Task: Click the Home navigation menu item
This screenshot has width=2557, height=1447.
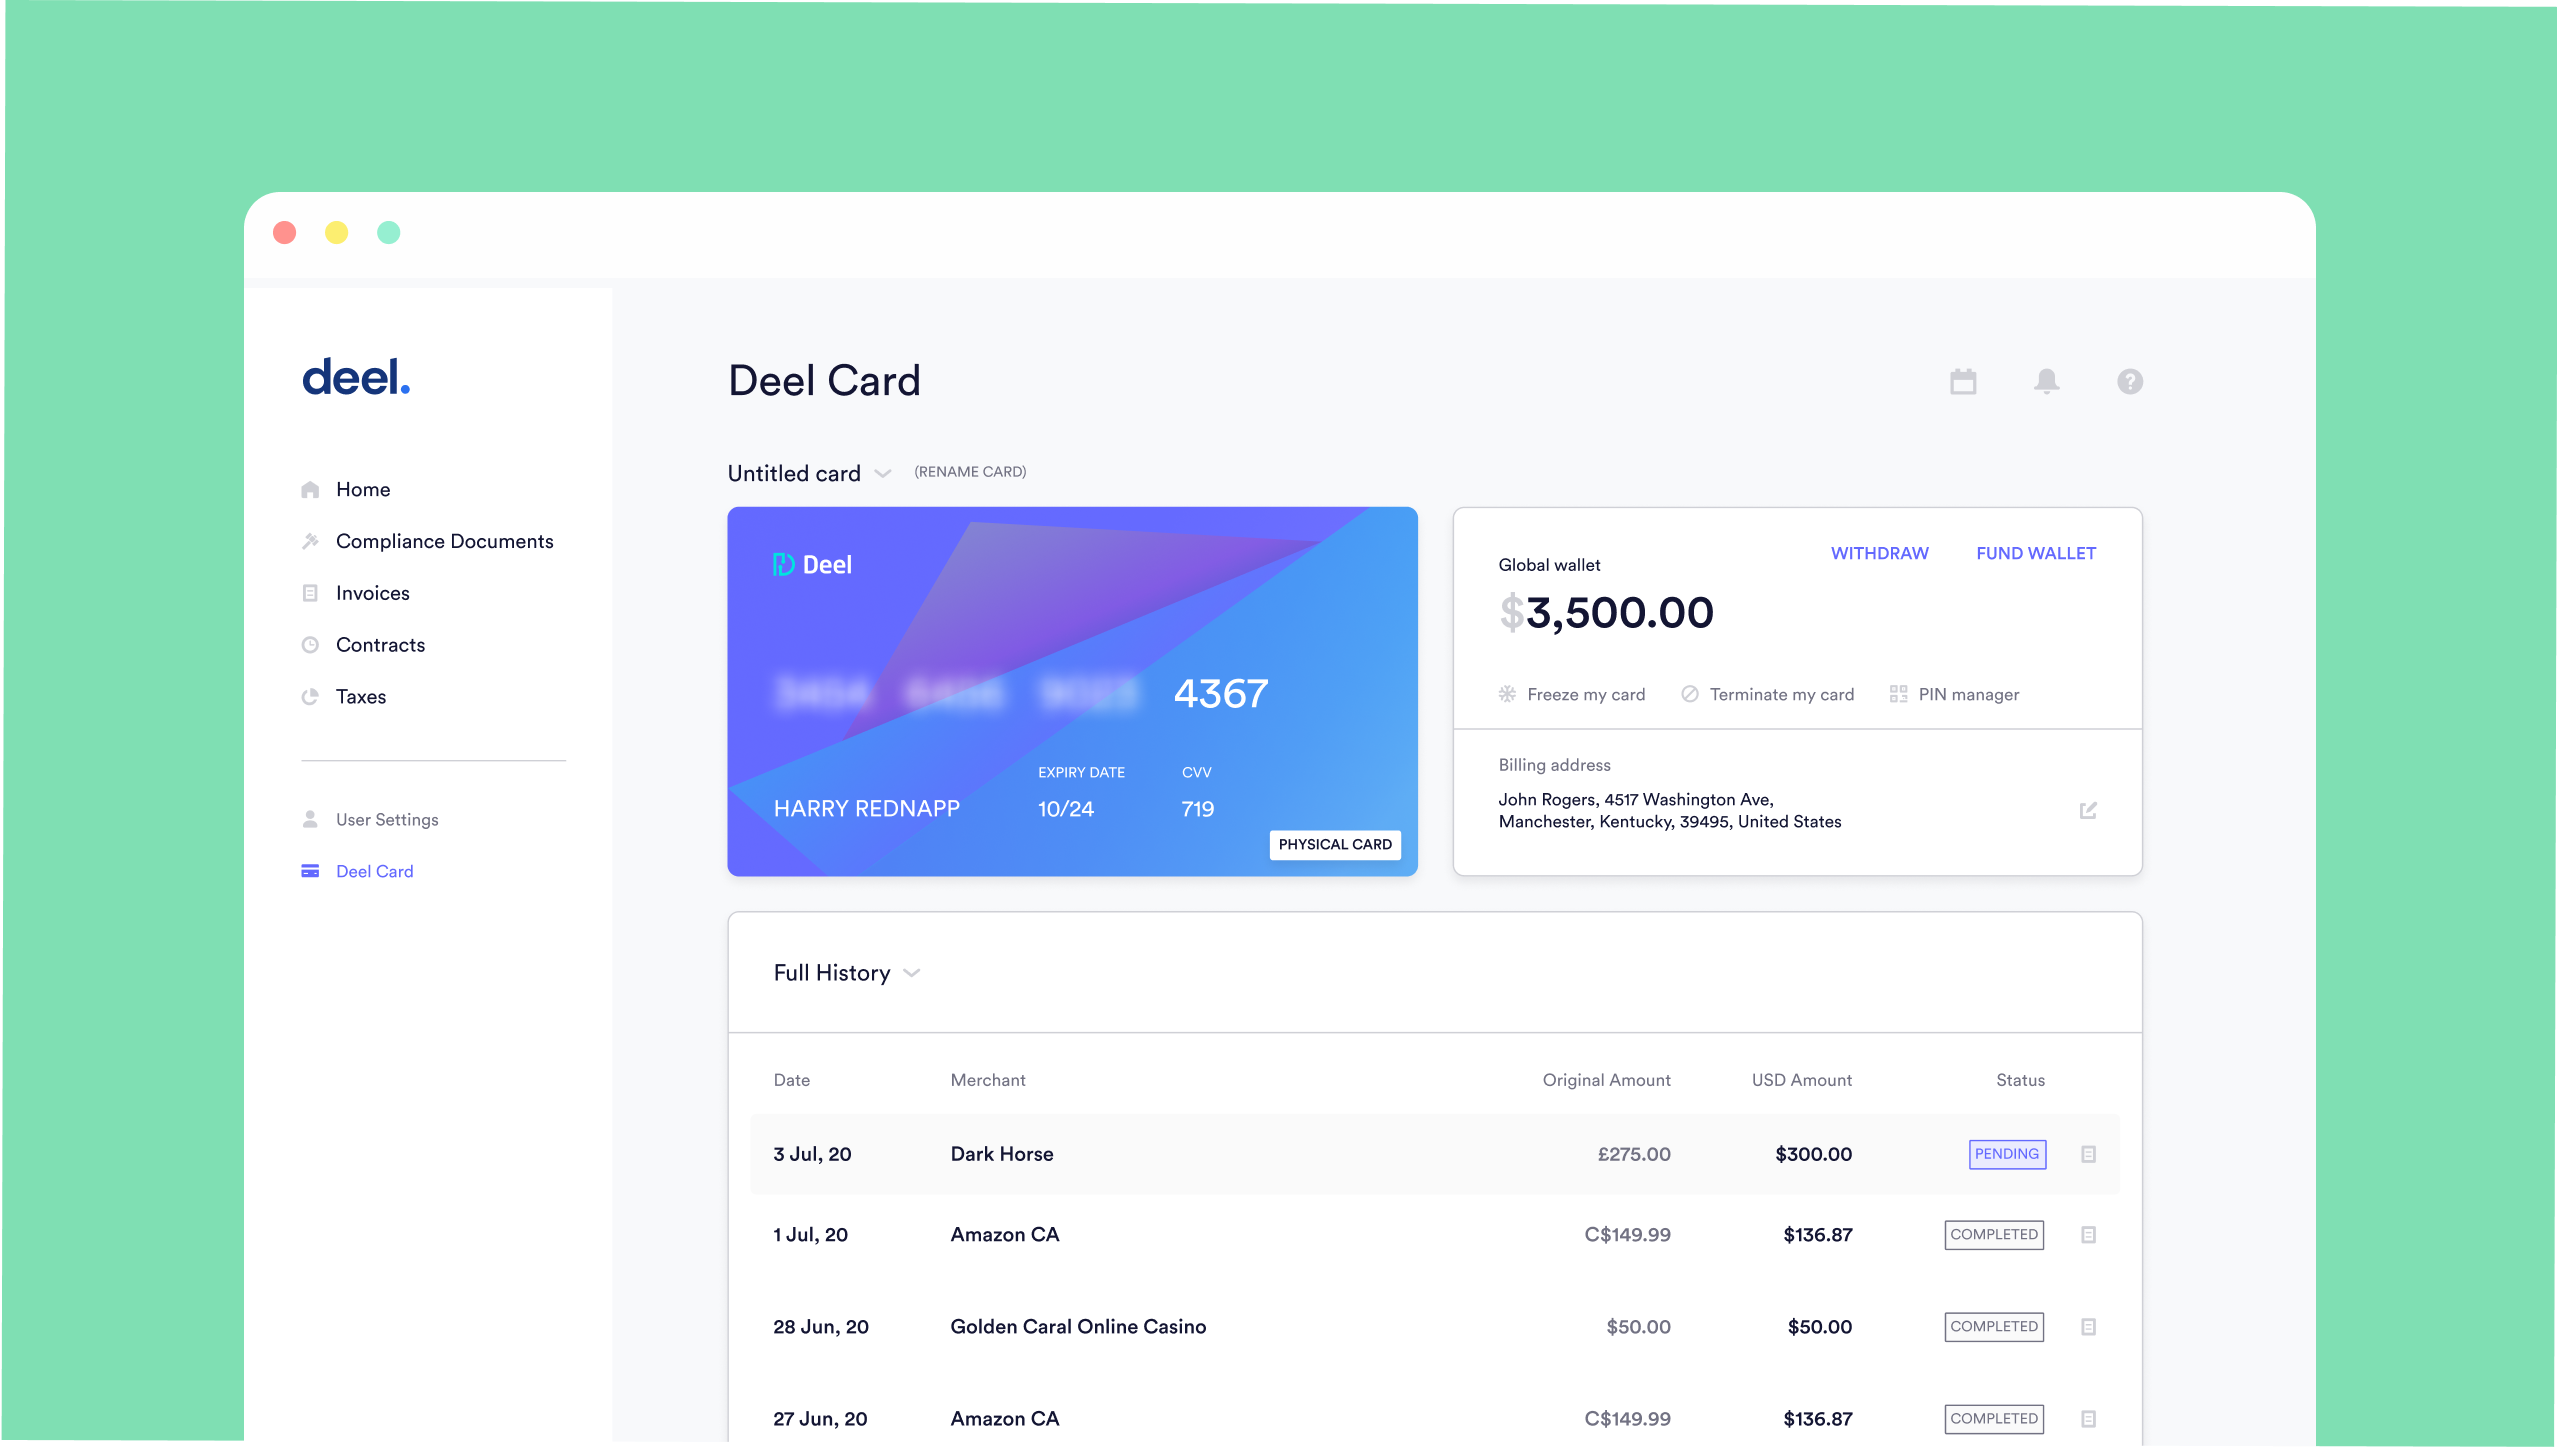Action: click(364, 488)
